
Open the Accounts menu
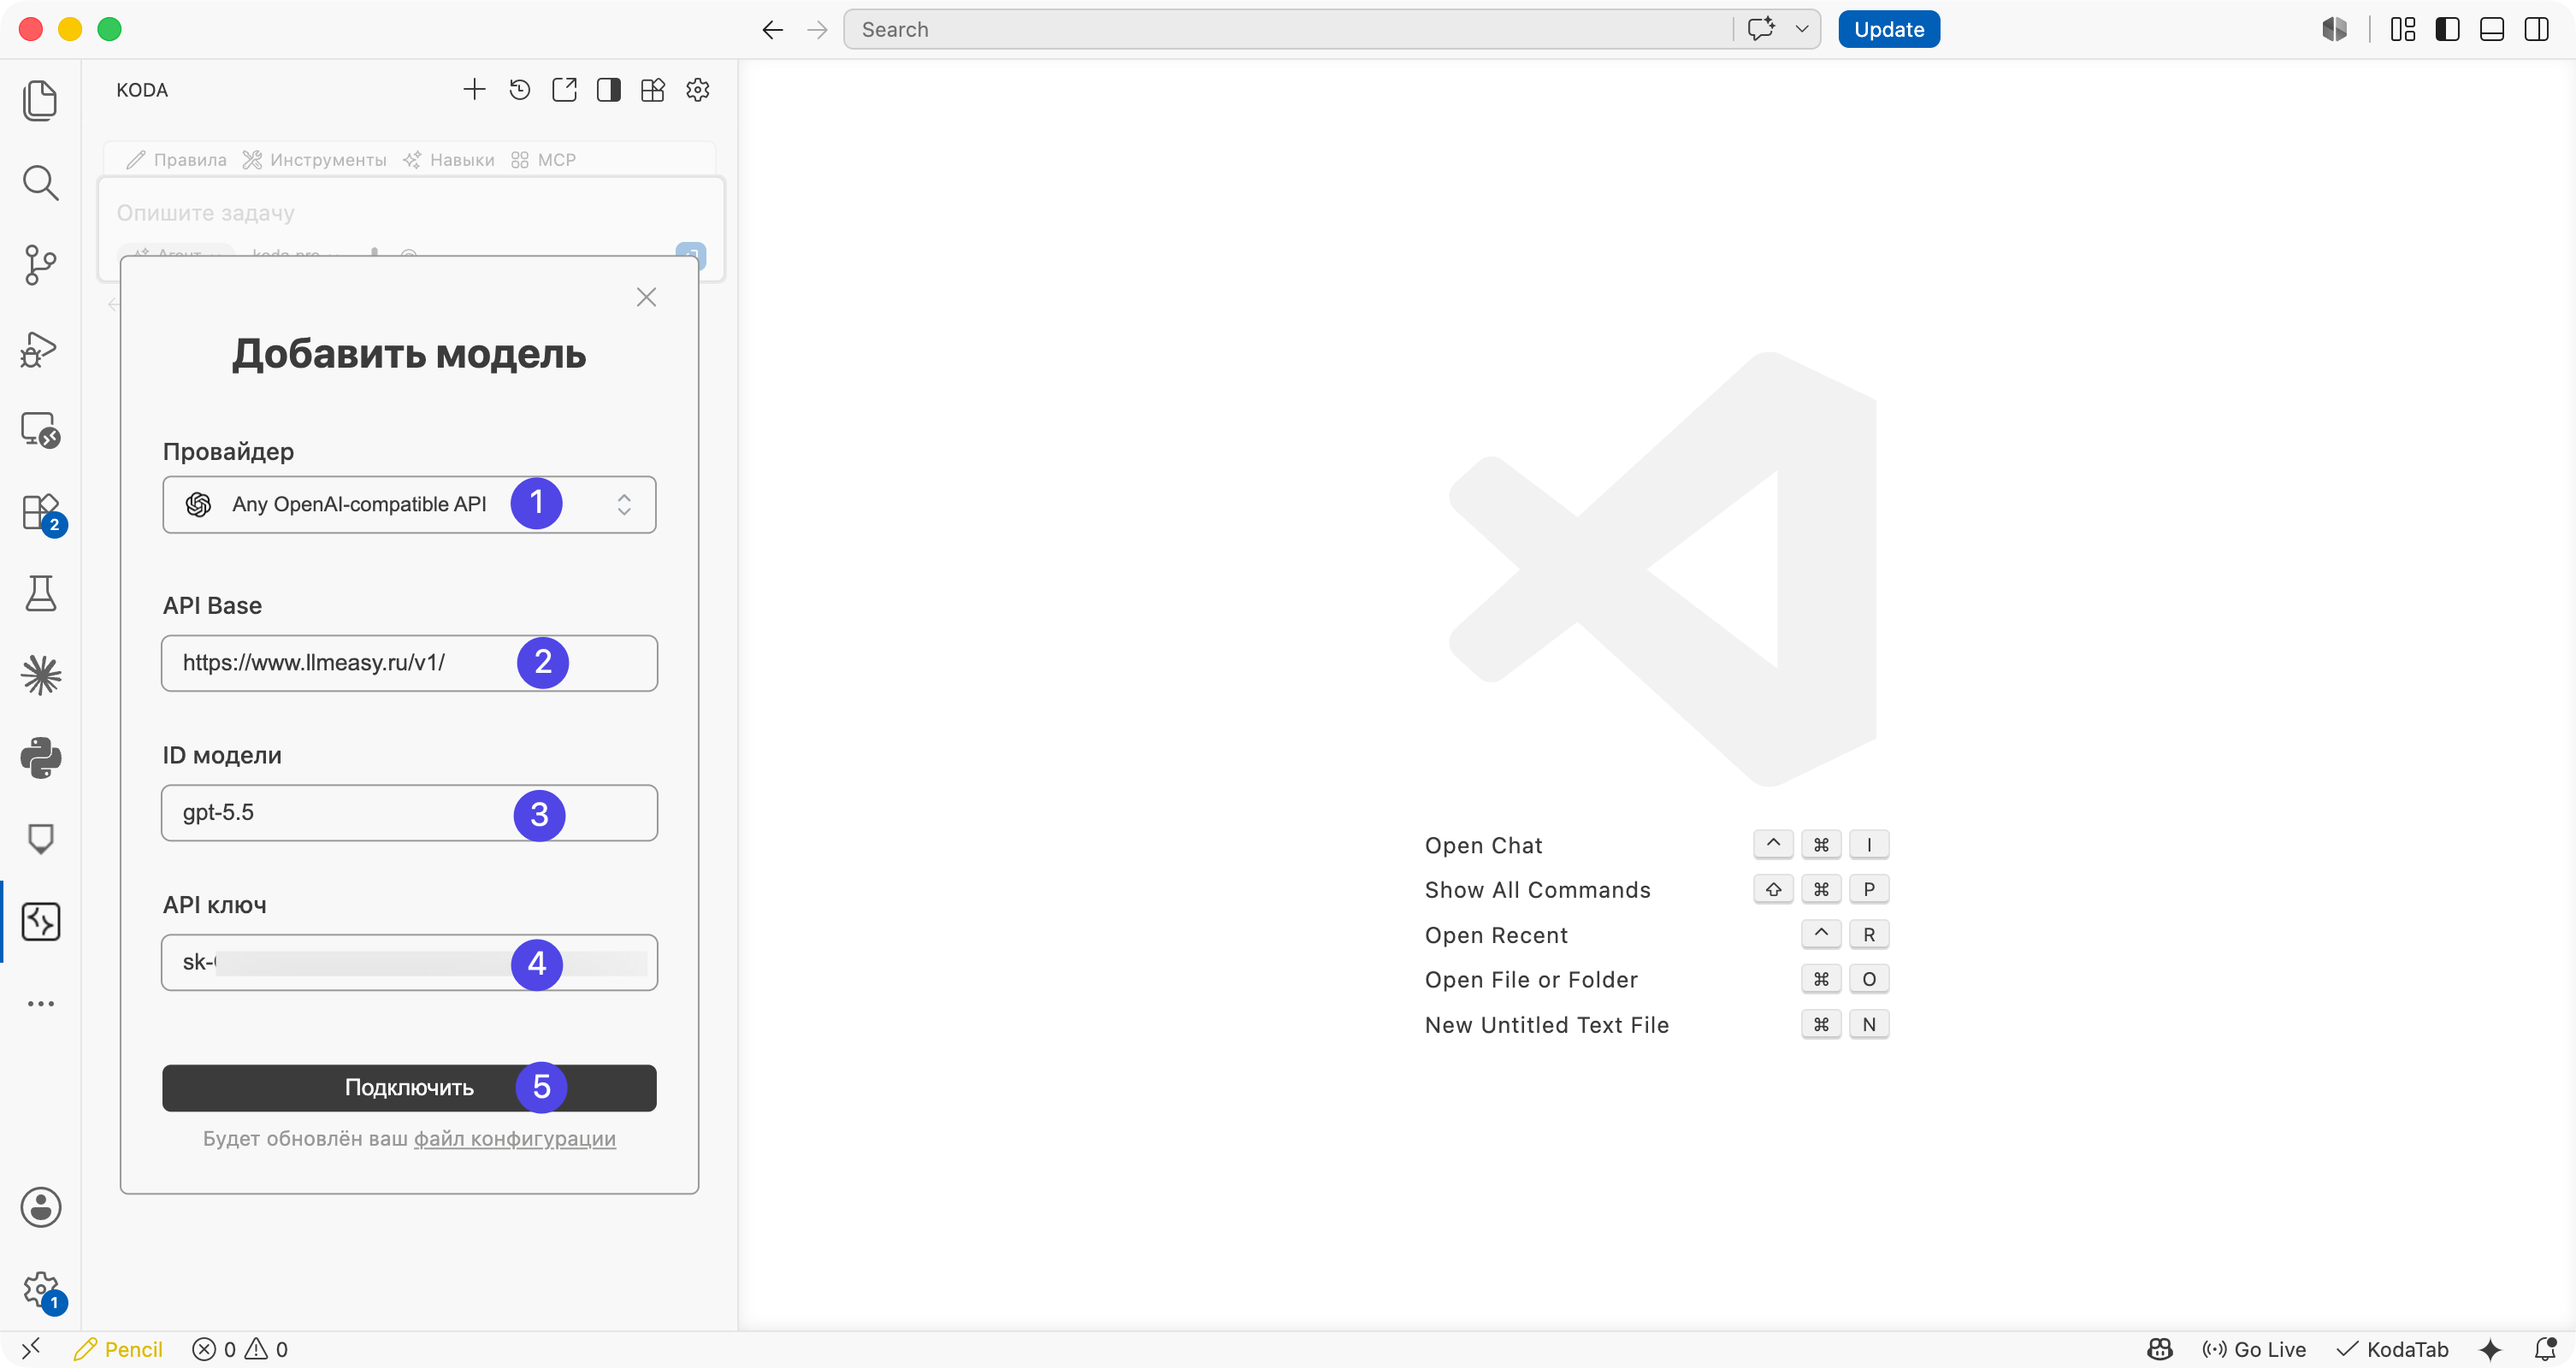40,1207
